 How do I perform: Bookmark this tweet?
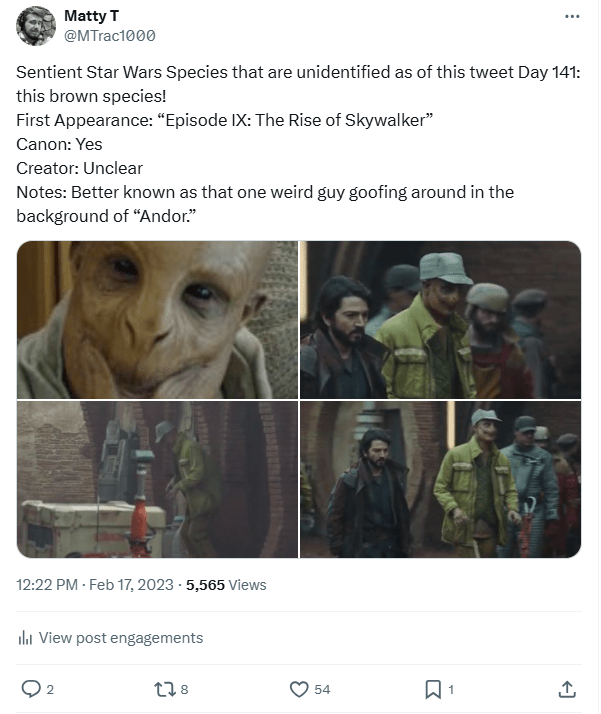point(433,689)
